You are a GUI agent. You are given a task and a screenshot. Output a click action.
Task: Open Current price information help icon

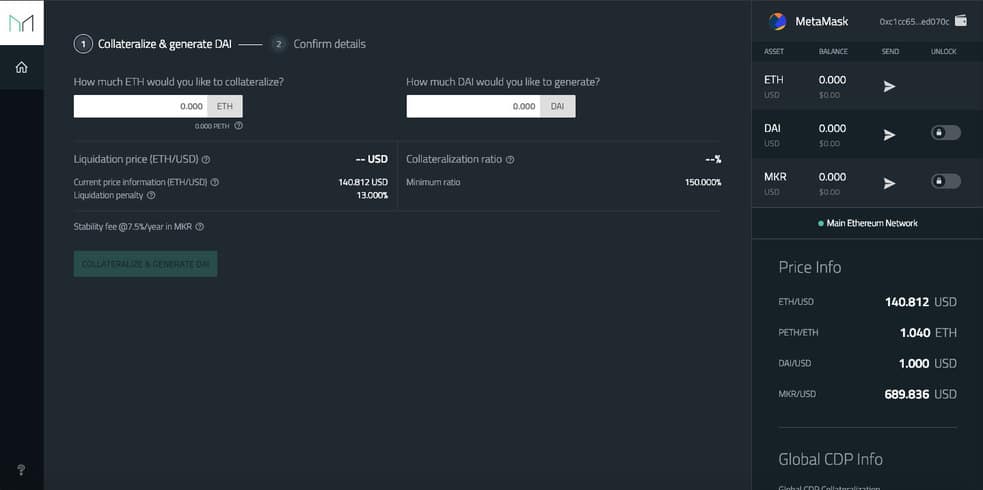tap(214, 182)
